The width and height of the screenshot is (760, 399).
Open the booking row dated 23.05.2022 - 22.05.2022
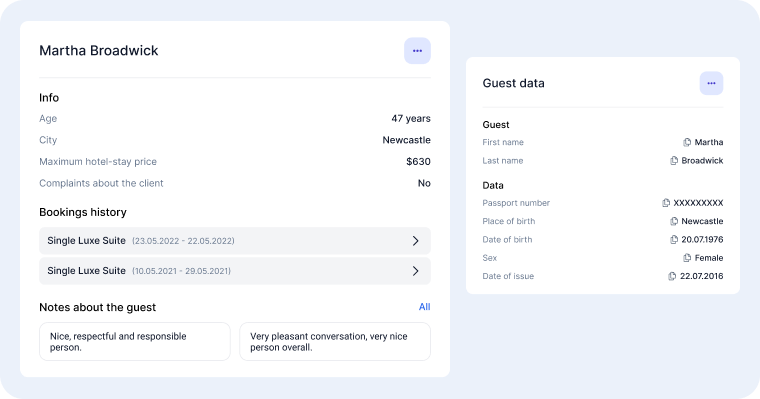235,241
